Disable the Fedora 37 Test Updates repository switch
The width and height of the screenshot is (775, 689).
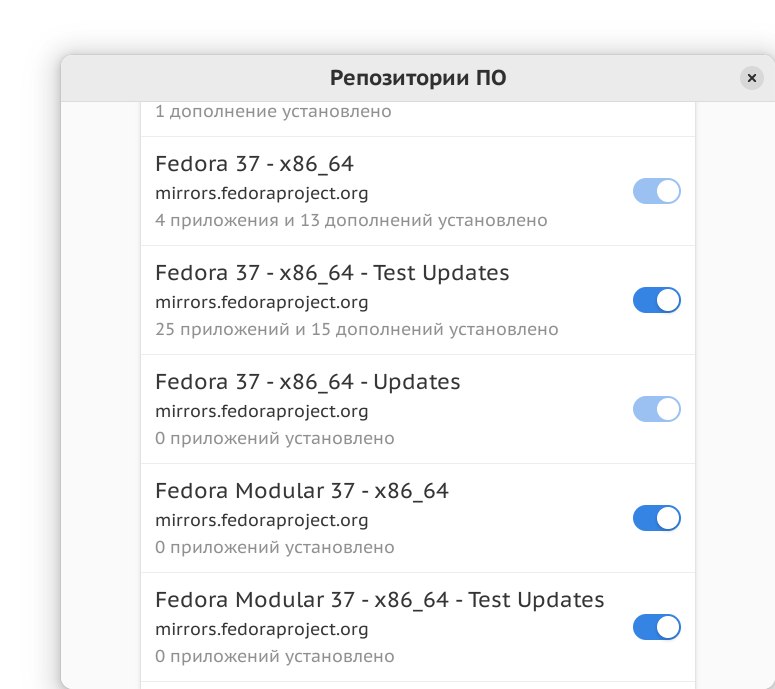[x=656, y=300]
